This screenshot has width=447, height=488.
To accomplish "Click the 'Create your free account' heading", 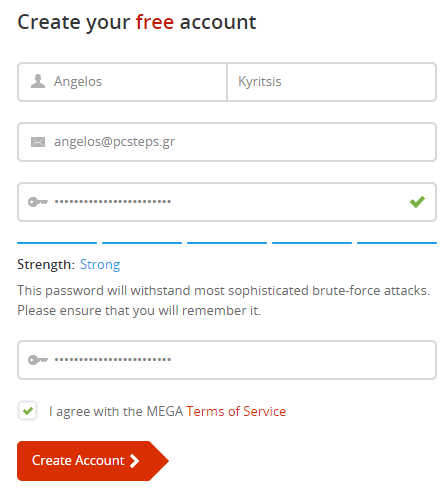I will point(137,23).
